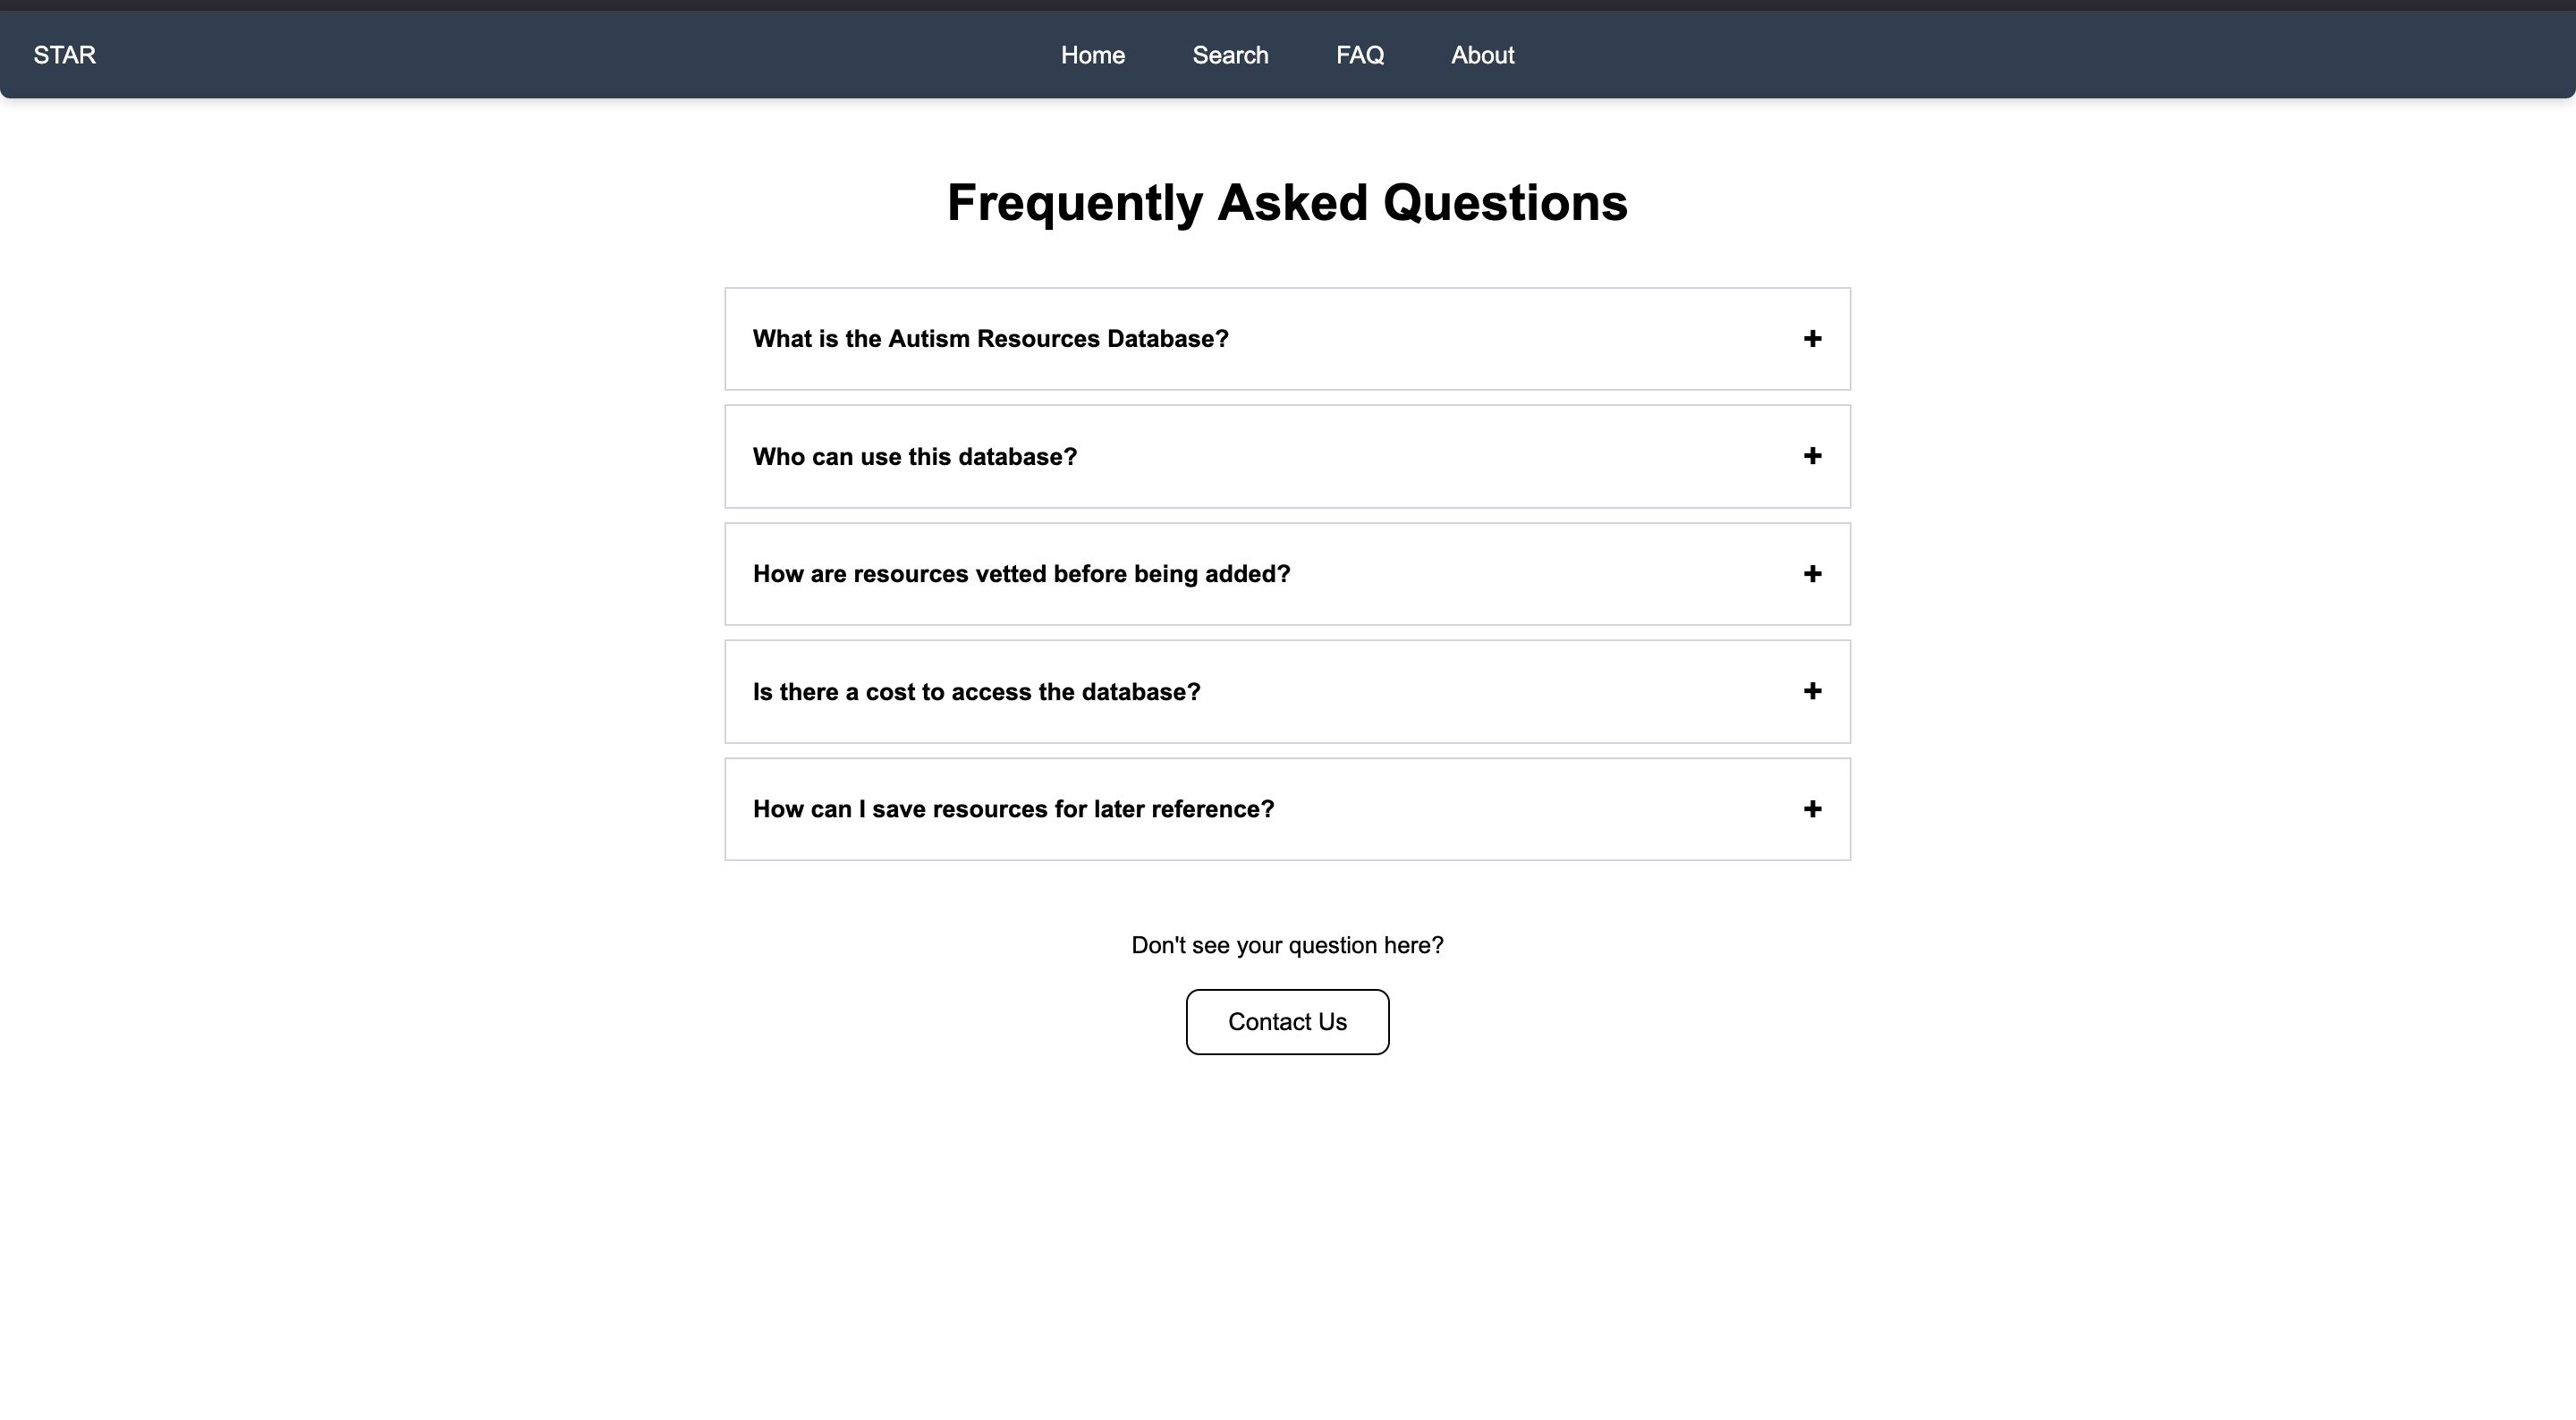Viewport: 2576px width, 1420px height.
Task: Click the thin dark strip above the navbar
Action: [1288, 5]
